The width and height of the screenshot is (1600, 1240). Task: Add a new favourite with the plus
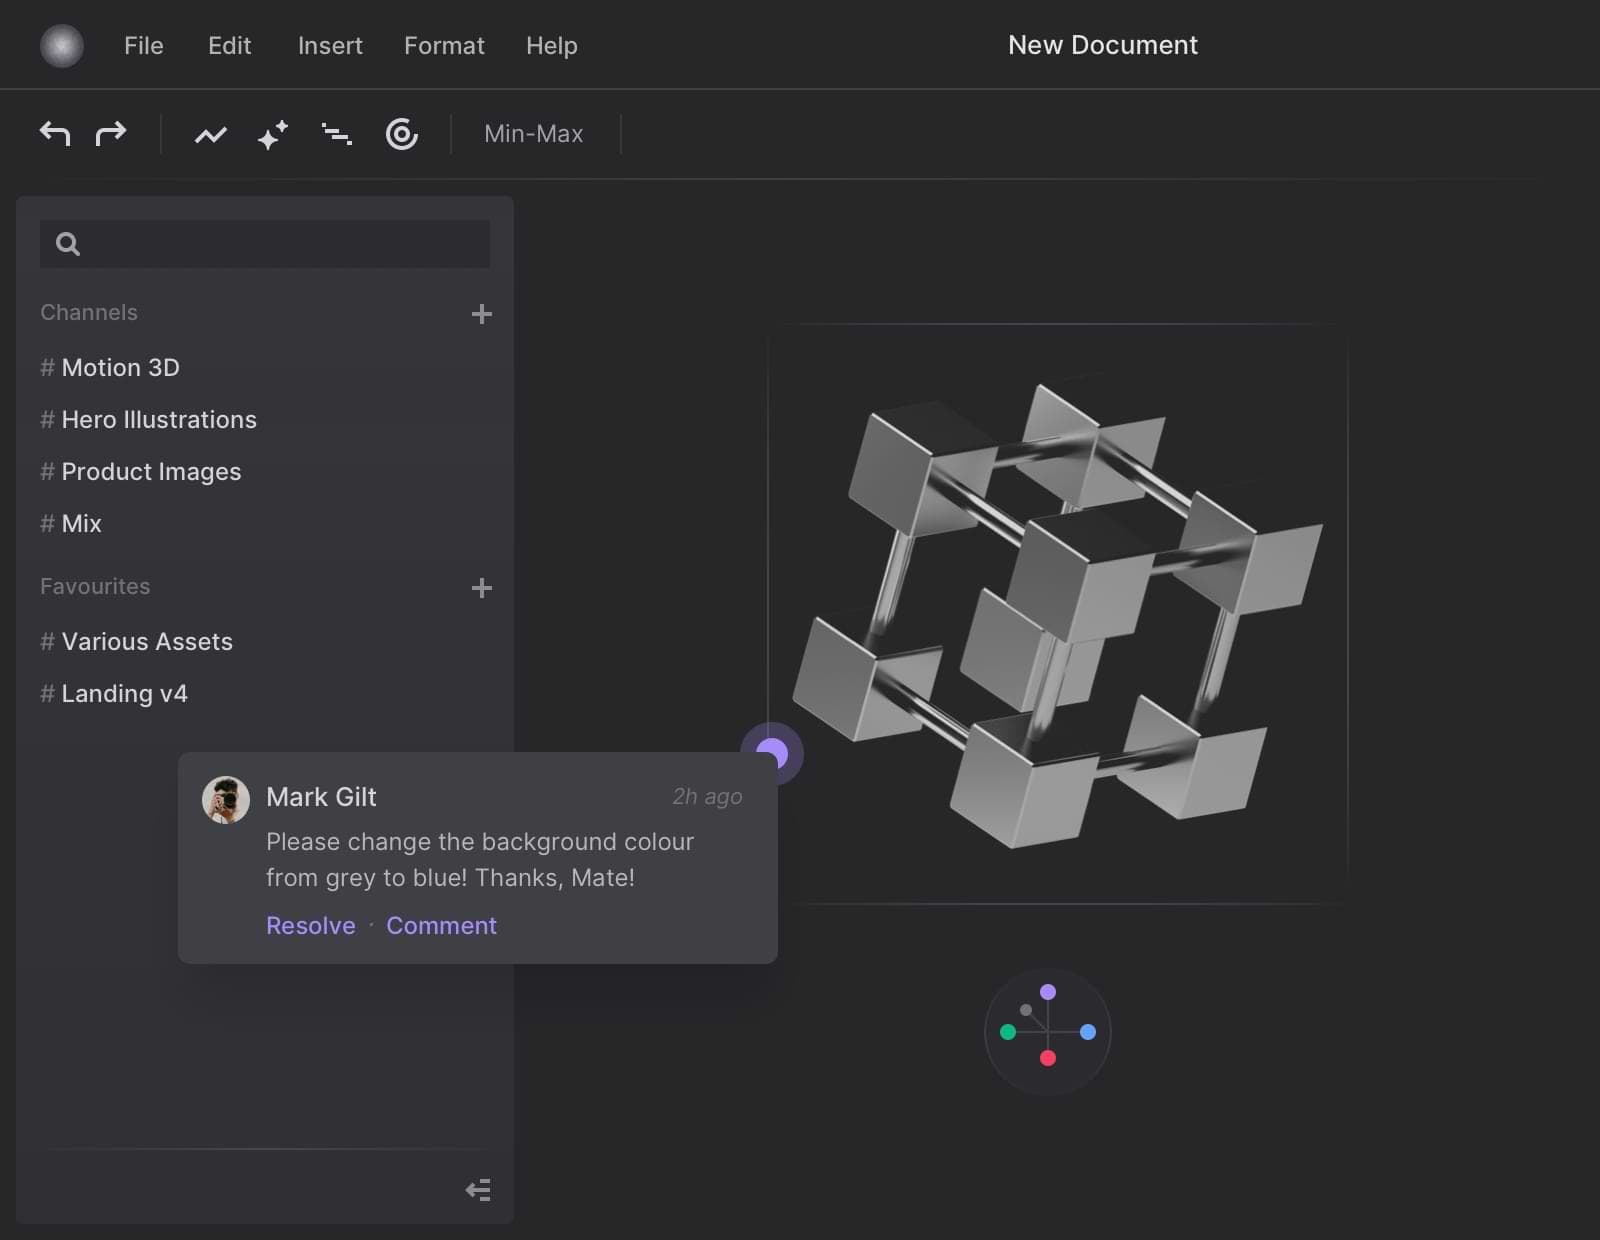482,588
